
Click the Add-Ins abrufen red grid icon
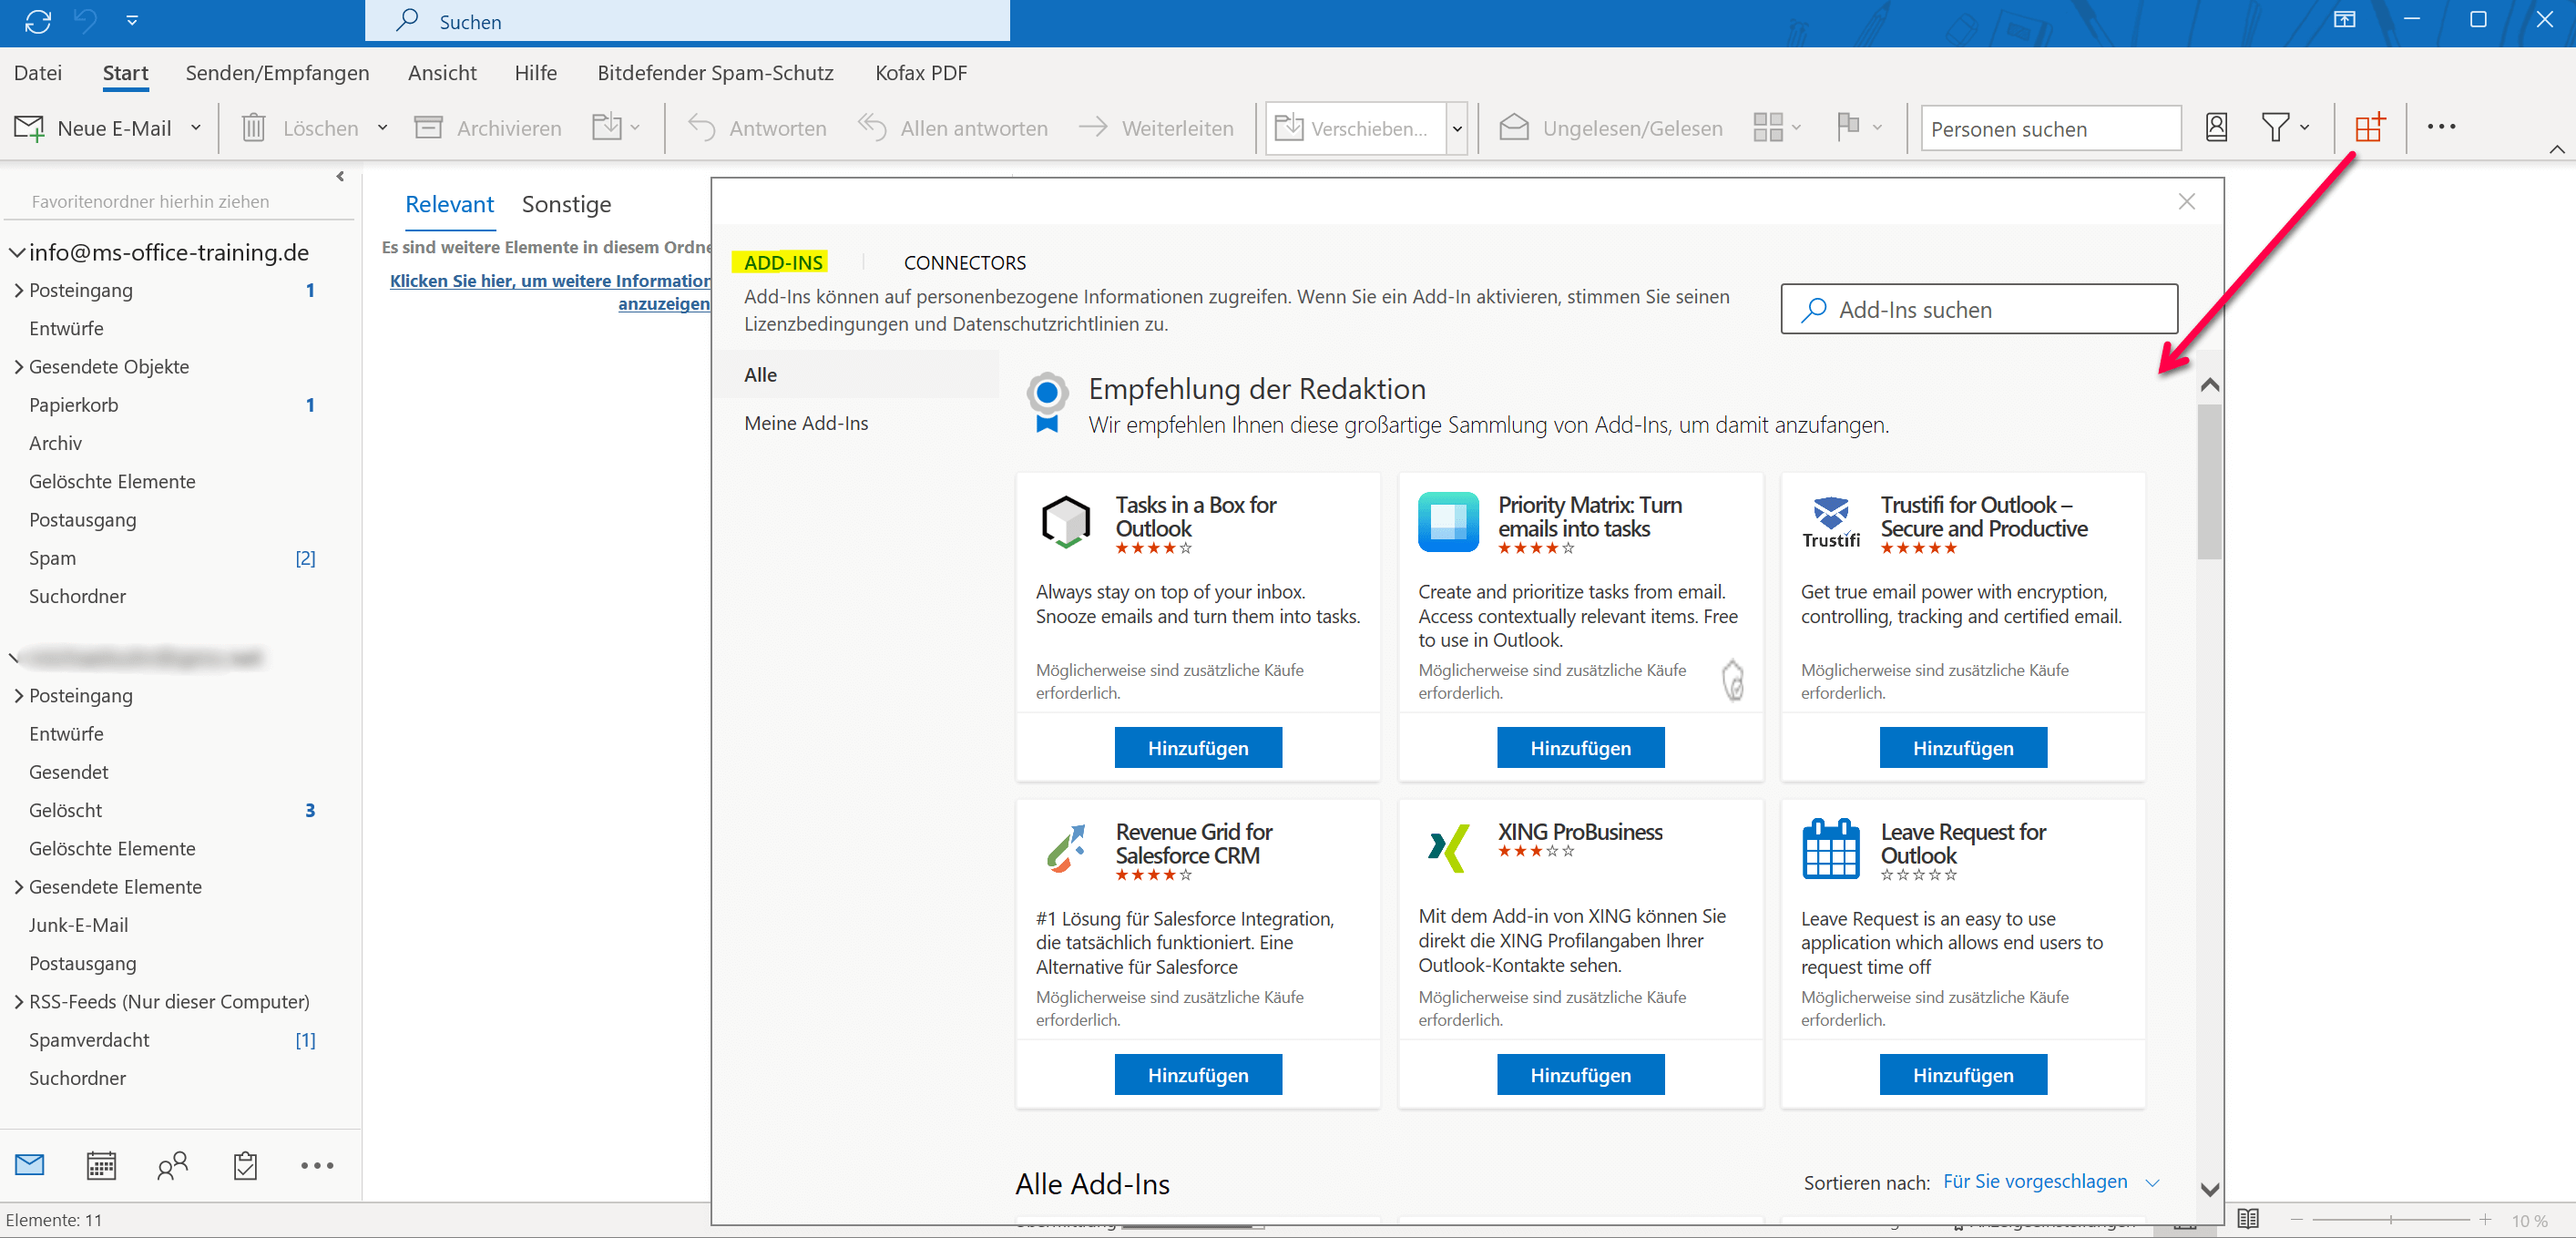(2369, 127)
